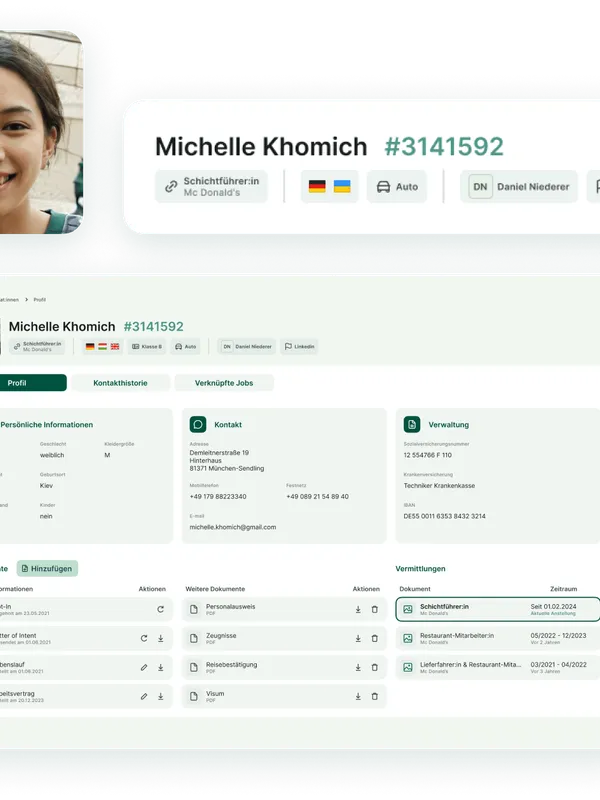Open the Verknüpfte Jobs tab
The width and height of the screenshot is (600, 800).
pos(224,383)
